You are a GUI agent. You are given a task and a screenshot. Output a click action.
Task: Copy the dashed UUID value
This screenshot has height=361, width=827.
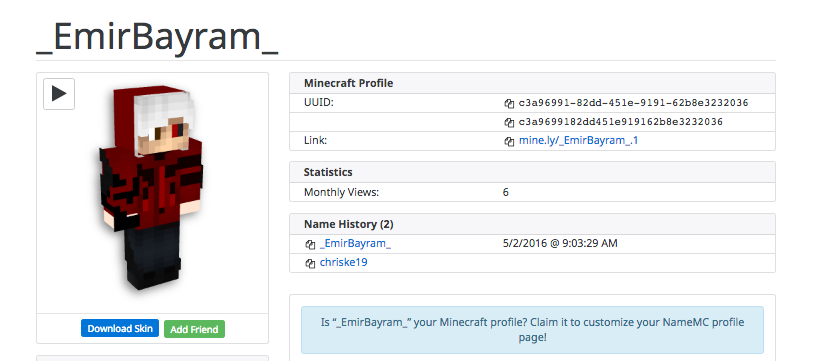coord(509,103)
